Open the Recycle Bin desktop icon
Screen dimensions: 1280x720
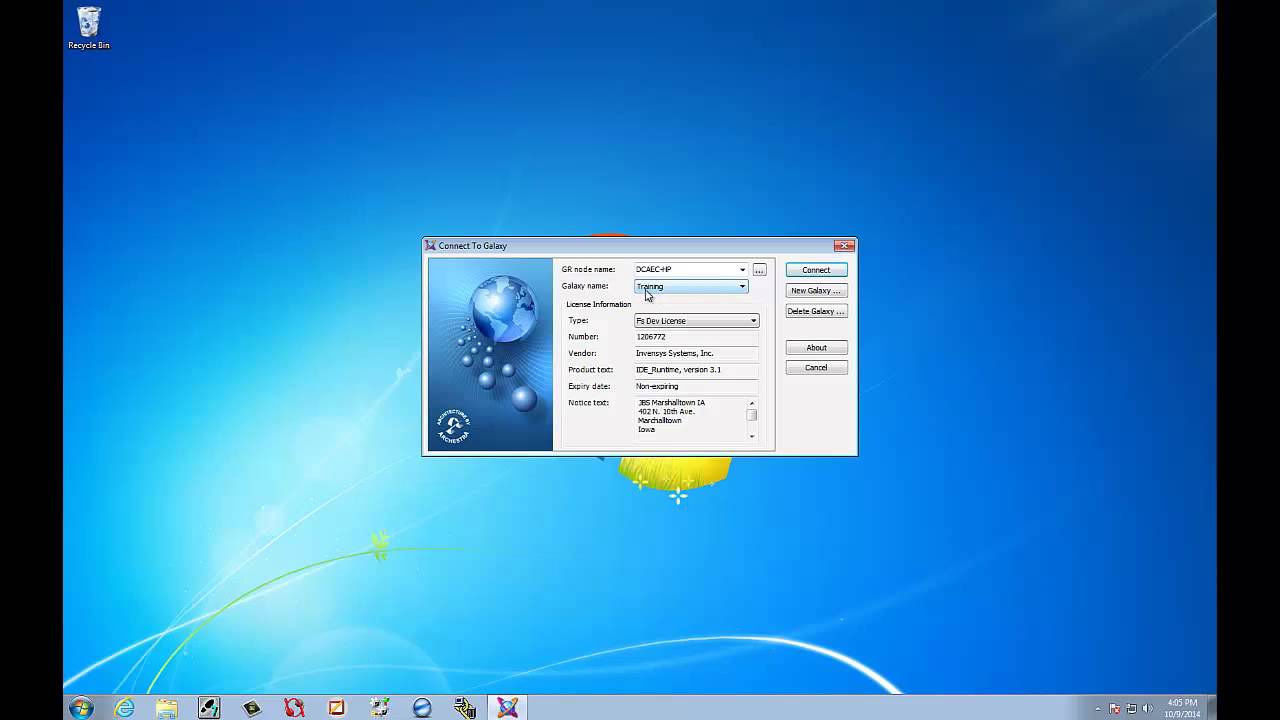(89, 28)
